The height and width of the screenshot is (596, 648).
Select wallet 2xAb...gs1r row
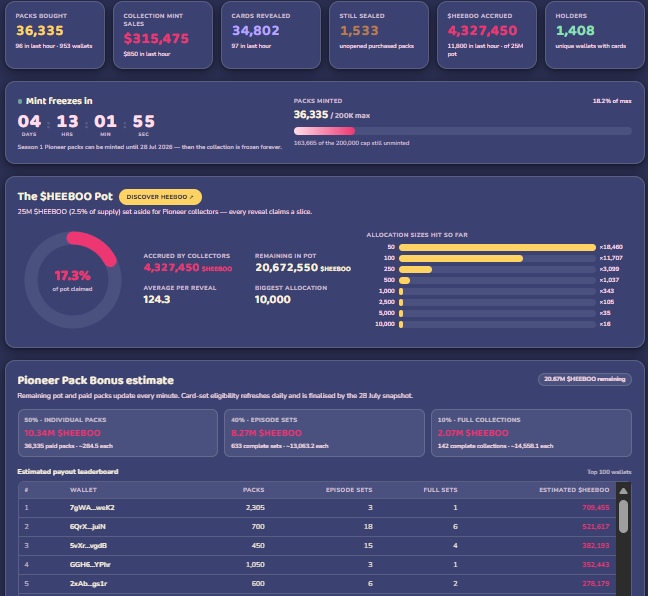click(x=317, y=584)
